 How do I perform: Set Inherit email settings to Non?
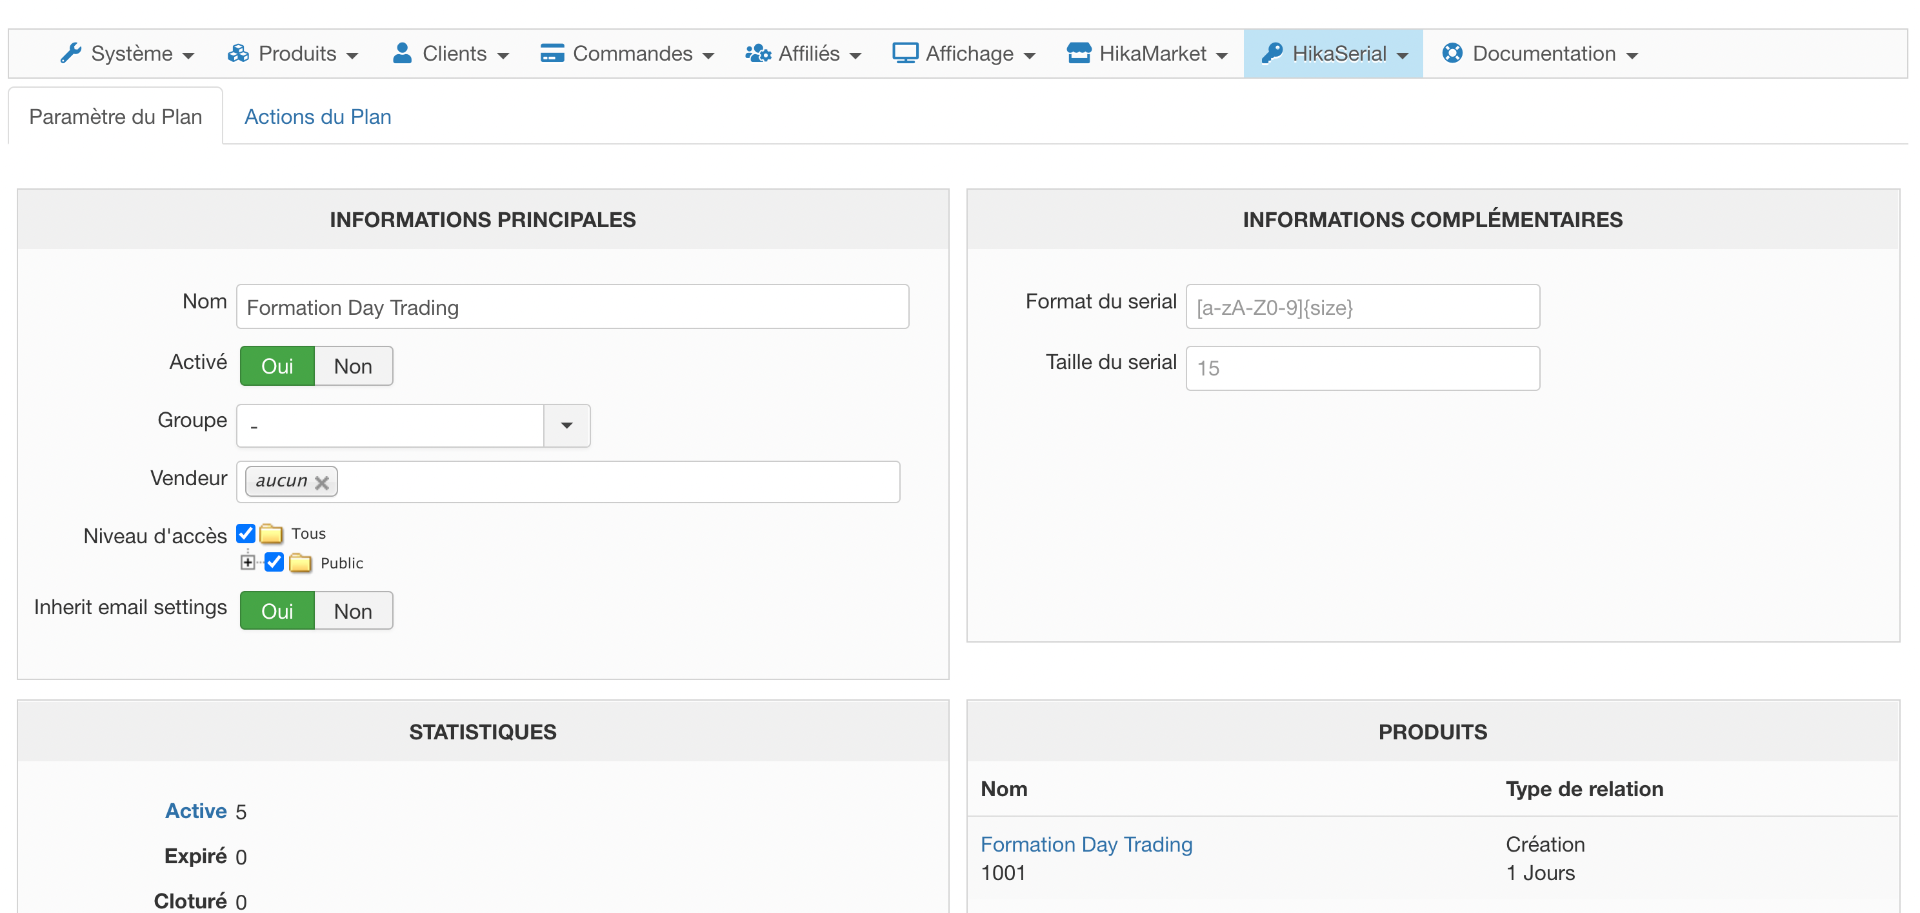pyautogui.click(x=353, y=612)
